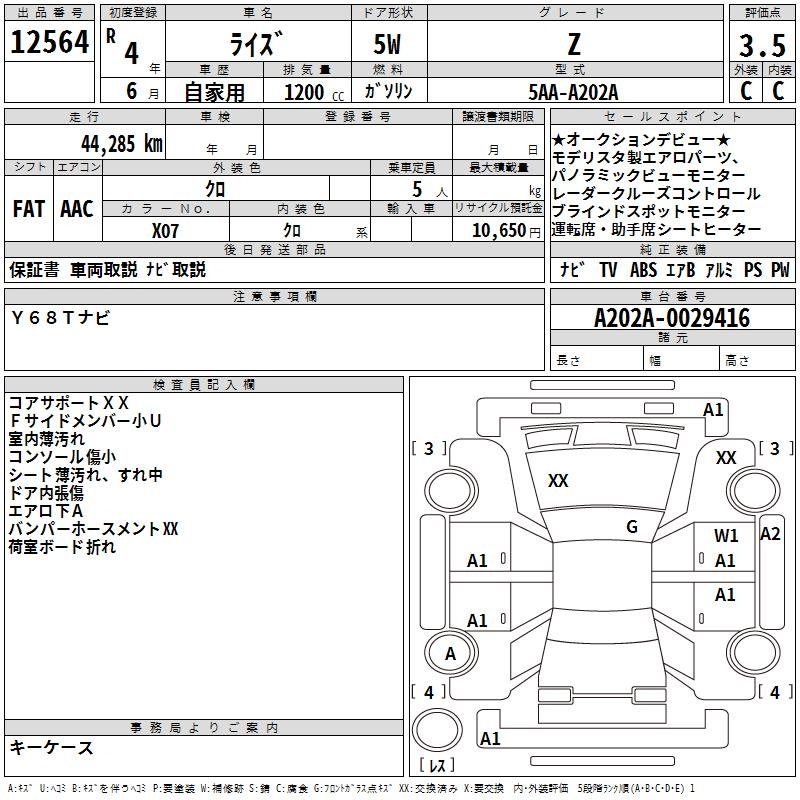Select the model code 5AA-A202A
This screenshot has height=800, width=800.
[573, 92]
